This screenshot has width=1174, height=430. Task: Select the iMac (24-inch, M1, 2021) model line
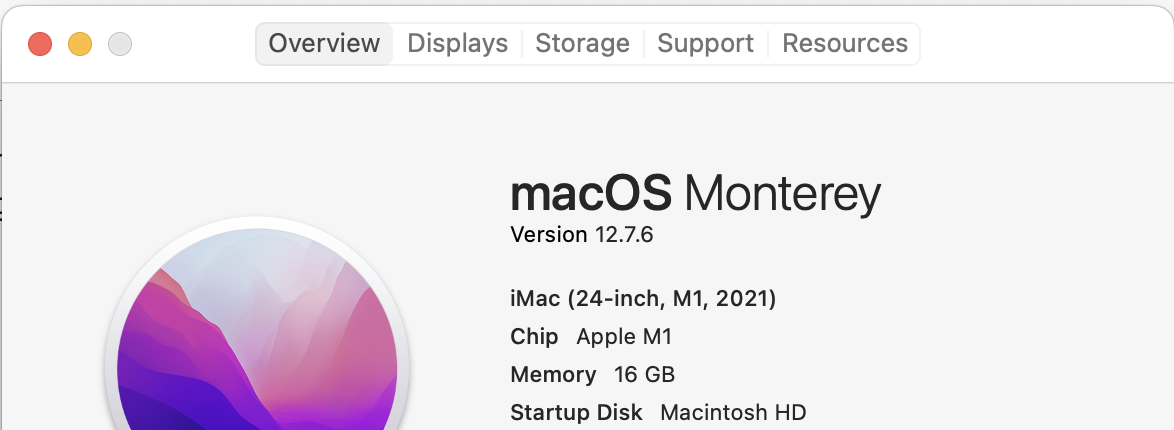coord(643,298)
